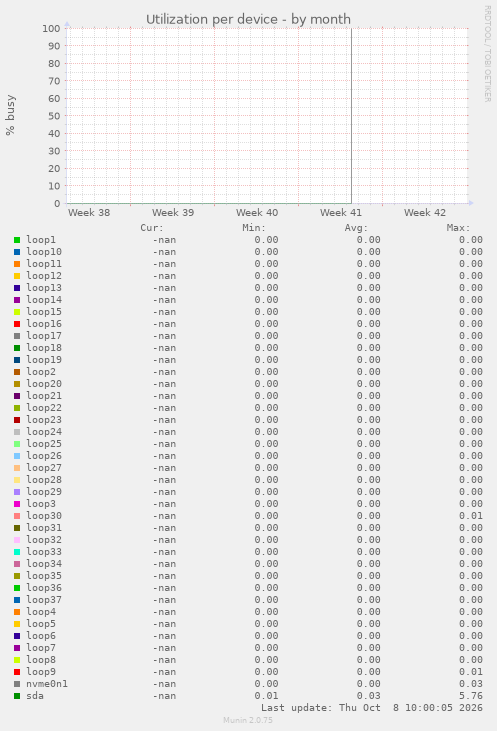
Task: Click the 'Week 42' axis label
Action: (x=425, y=213)
